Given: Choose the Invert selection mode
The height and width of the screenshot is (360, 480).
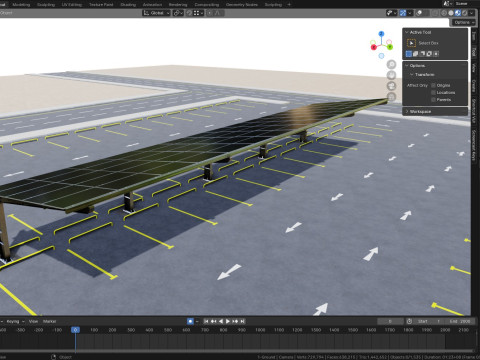Looking at the screenshot, I should pos(429,54).
